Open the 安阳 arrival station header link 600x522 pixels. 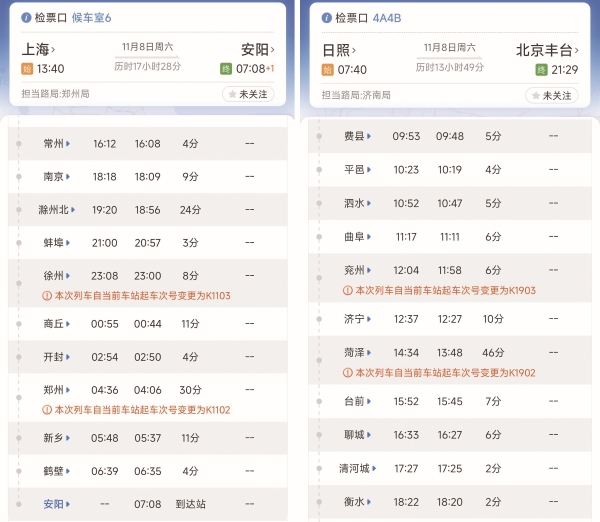point(258,49)
